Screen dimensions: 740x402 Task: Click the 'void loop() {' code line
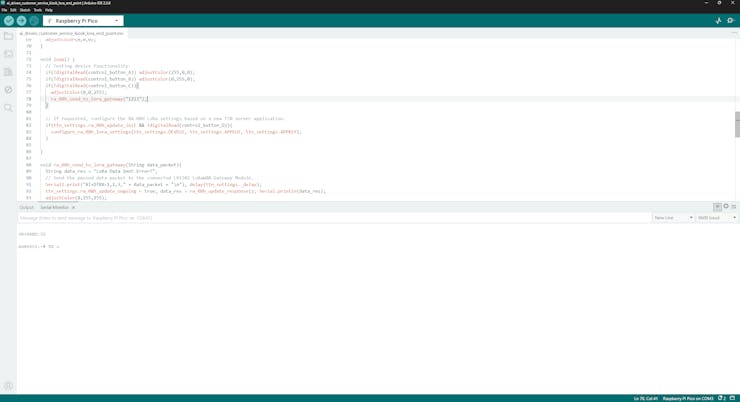[x=57, y=59]
